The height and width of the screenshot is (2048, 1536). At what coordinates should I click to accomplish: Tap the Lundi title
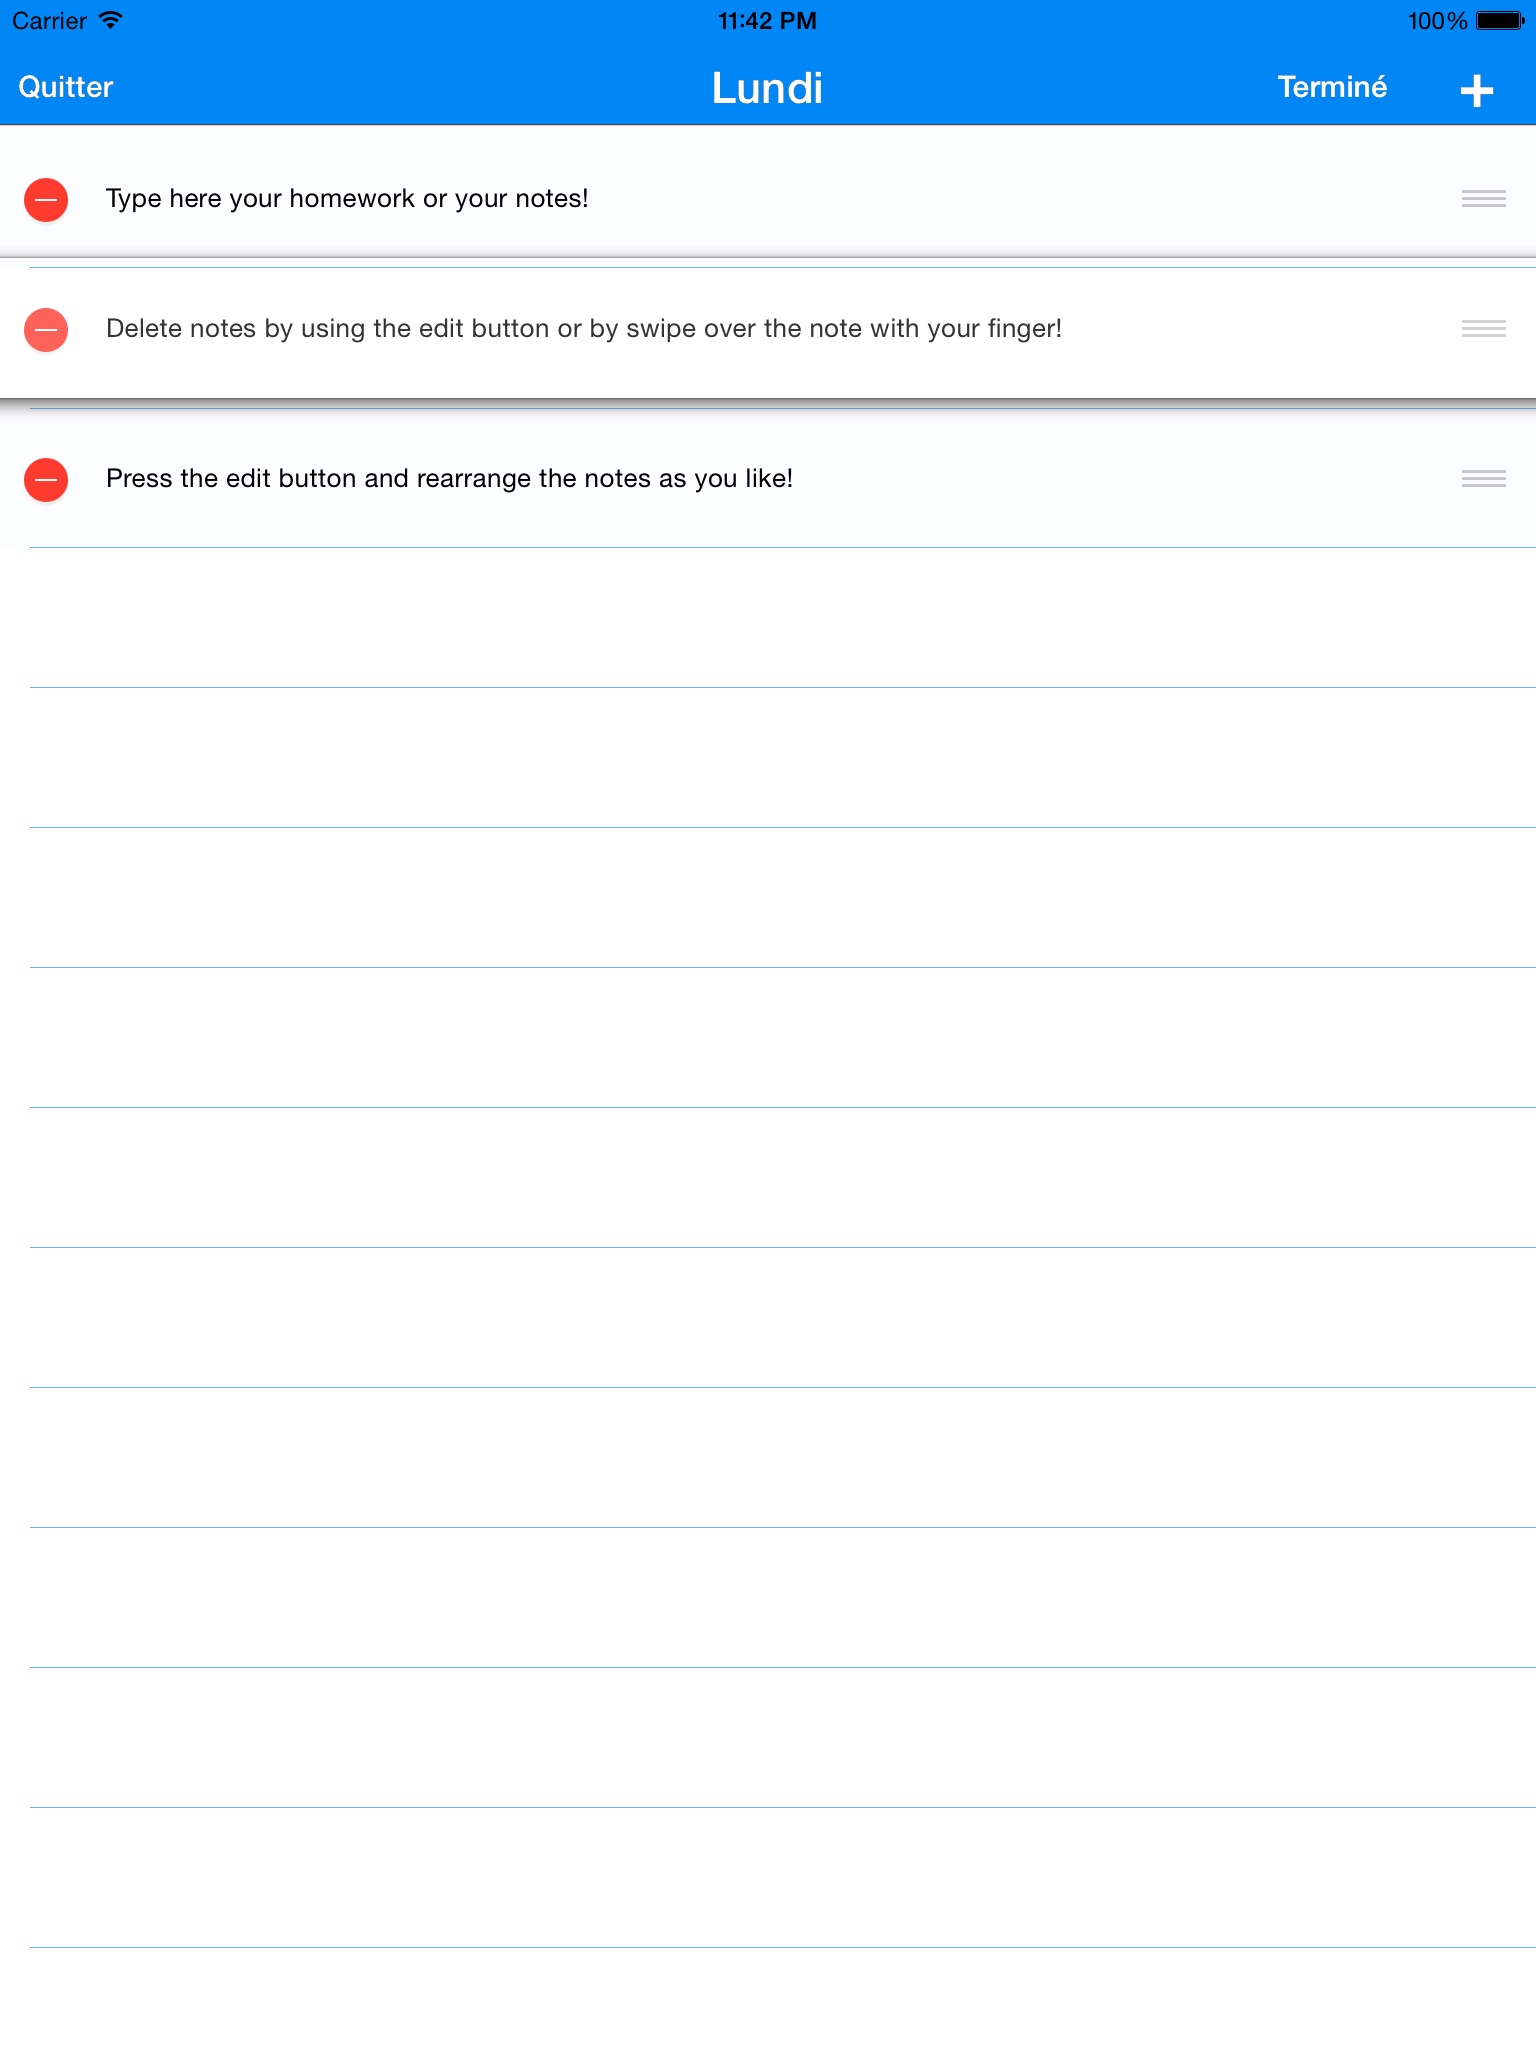tap(767, 88)
